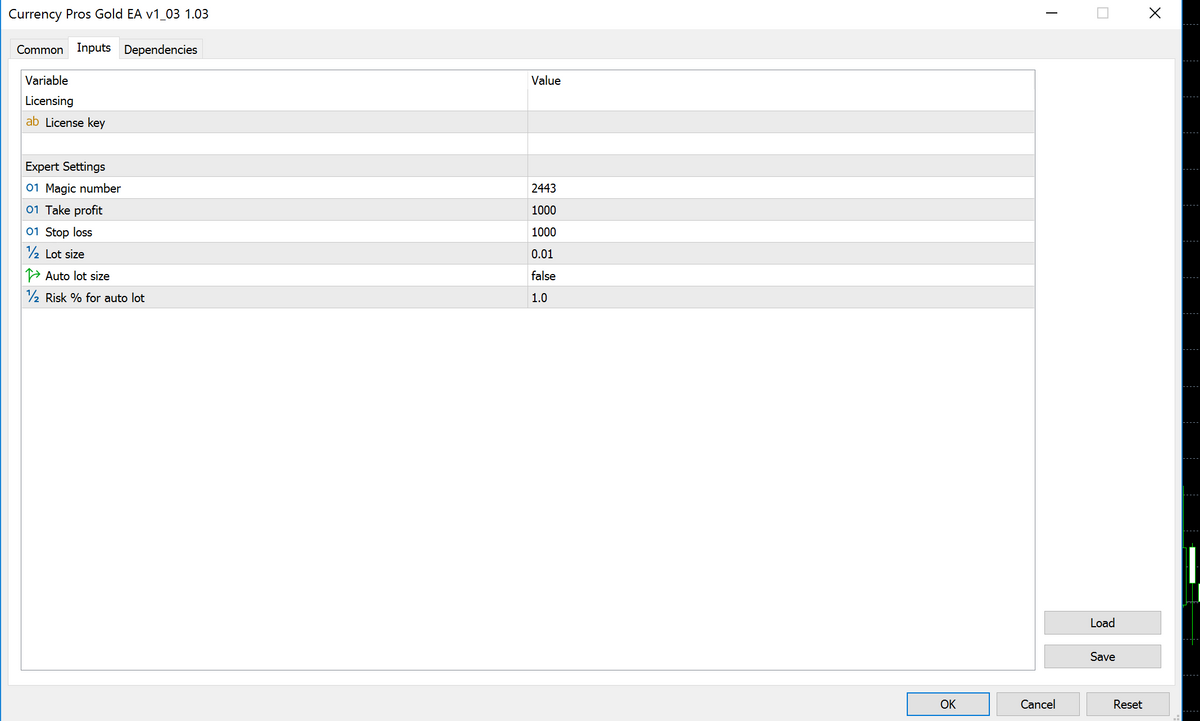1200x721 pixels.
Task: Select the Lot size label
Action: (65, 254)
